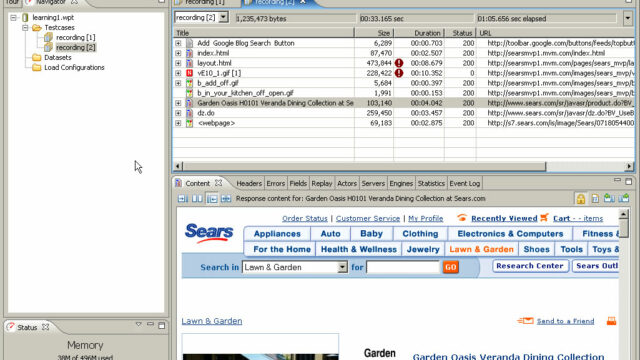Switch to the Replay tab
This screenshot has width=640, height=360.
click(322, 184)
